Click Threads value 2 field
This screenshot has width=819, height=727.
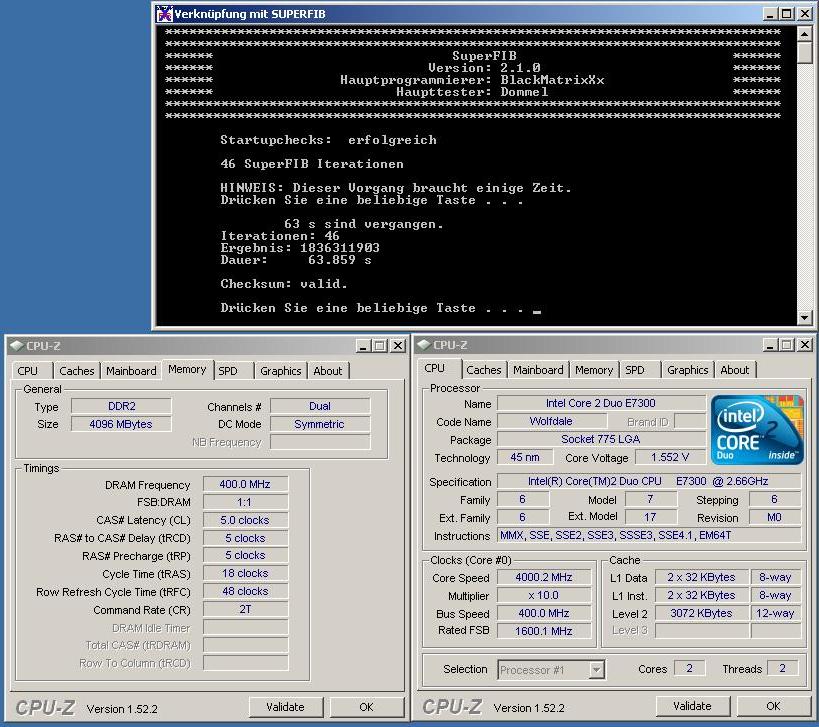[x=782, y=669]
